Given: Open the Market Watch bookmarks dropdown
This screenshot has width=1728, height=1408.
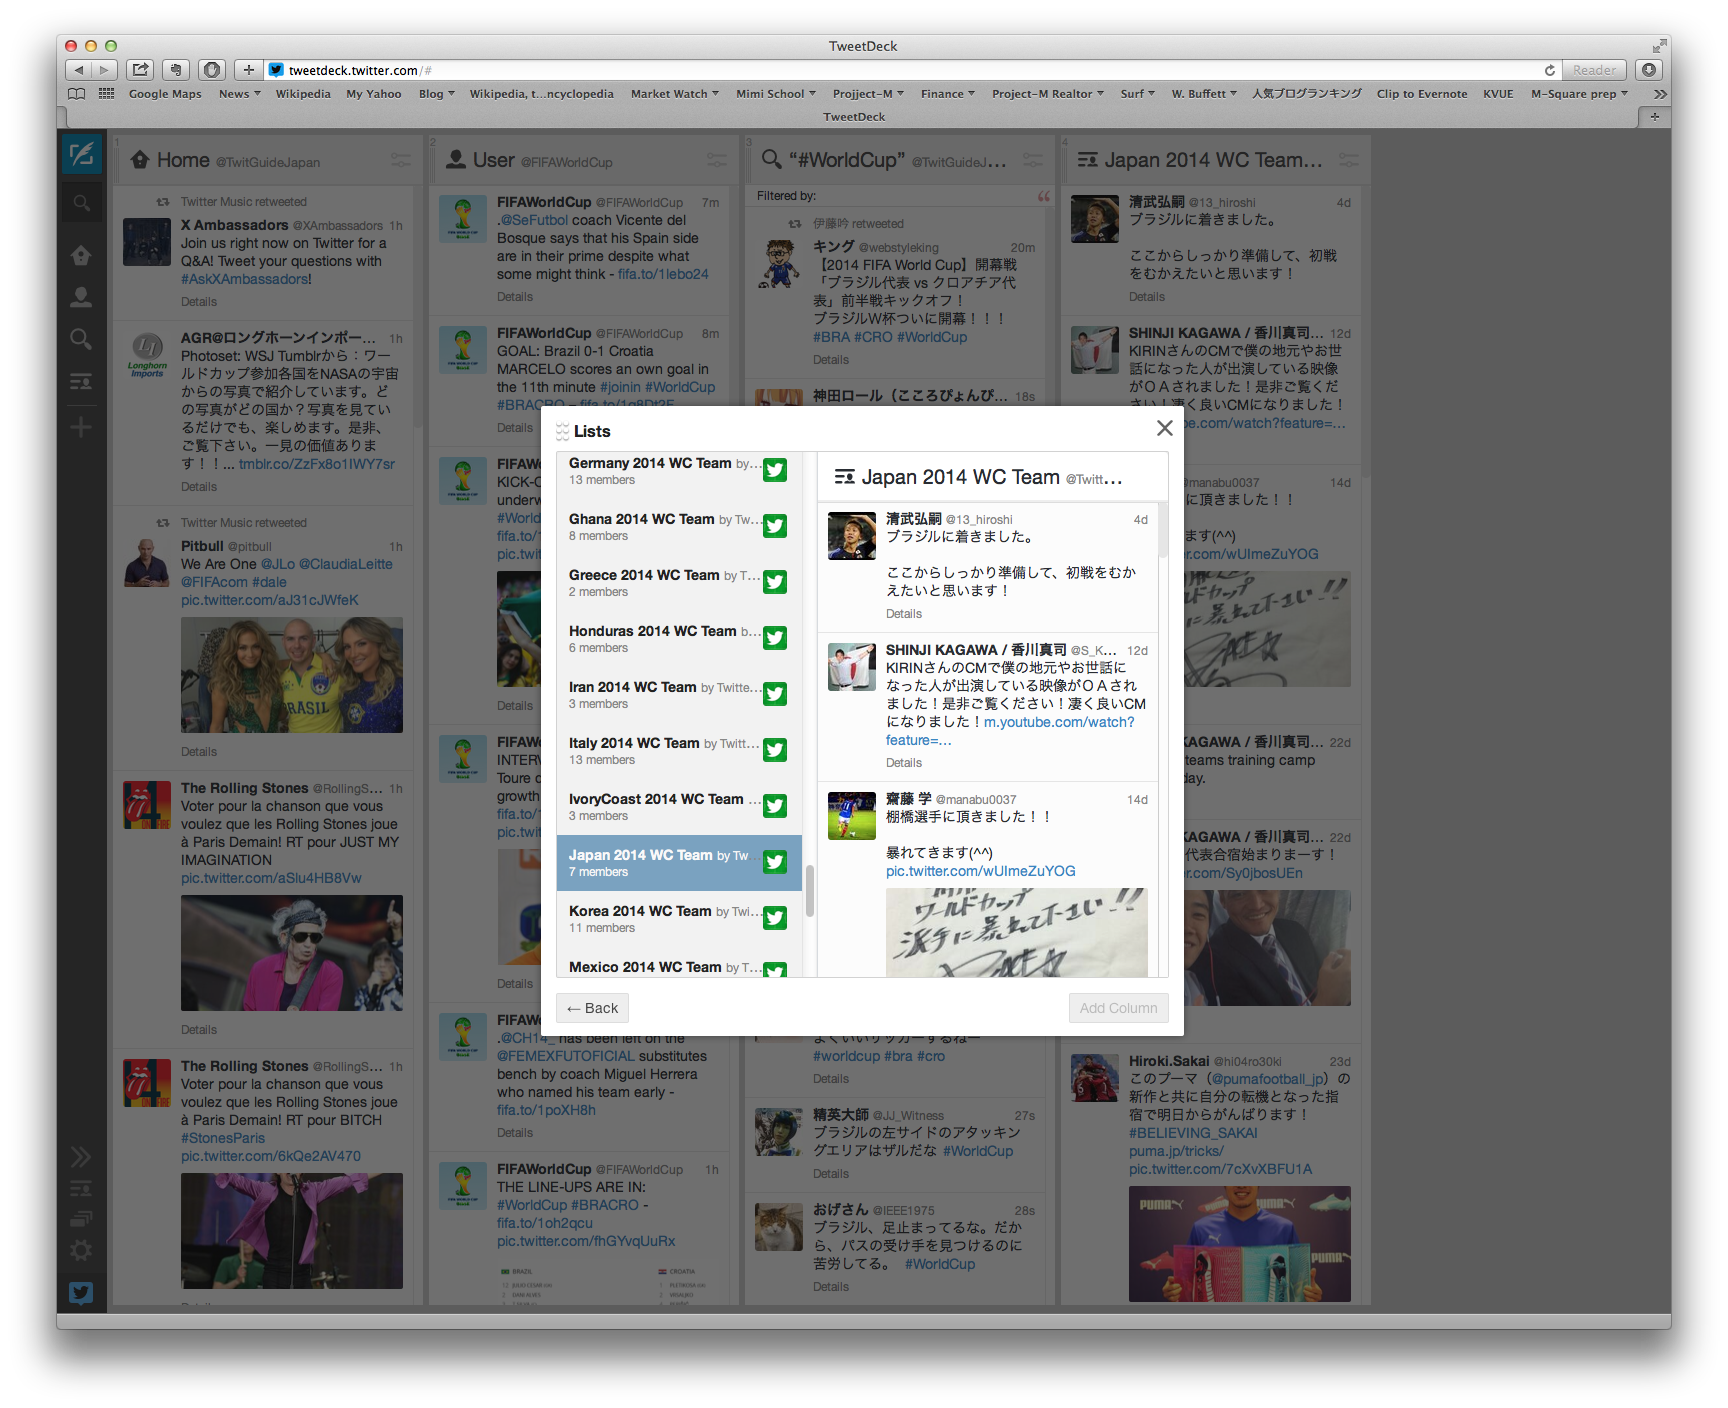Looking at the screenshot, I should 674,94.
